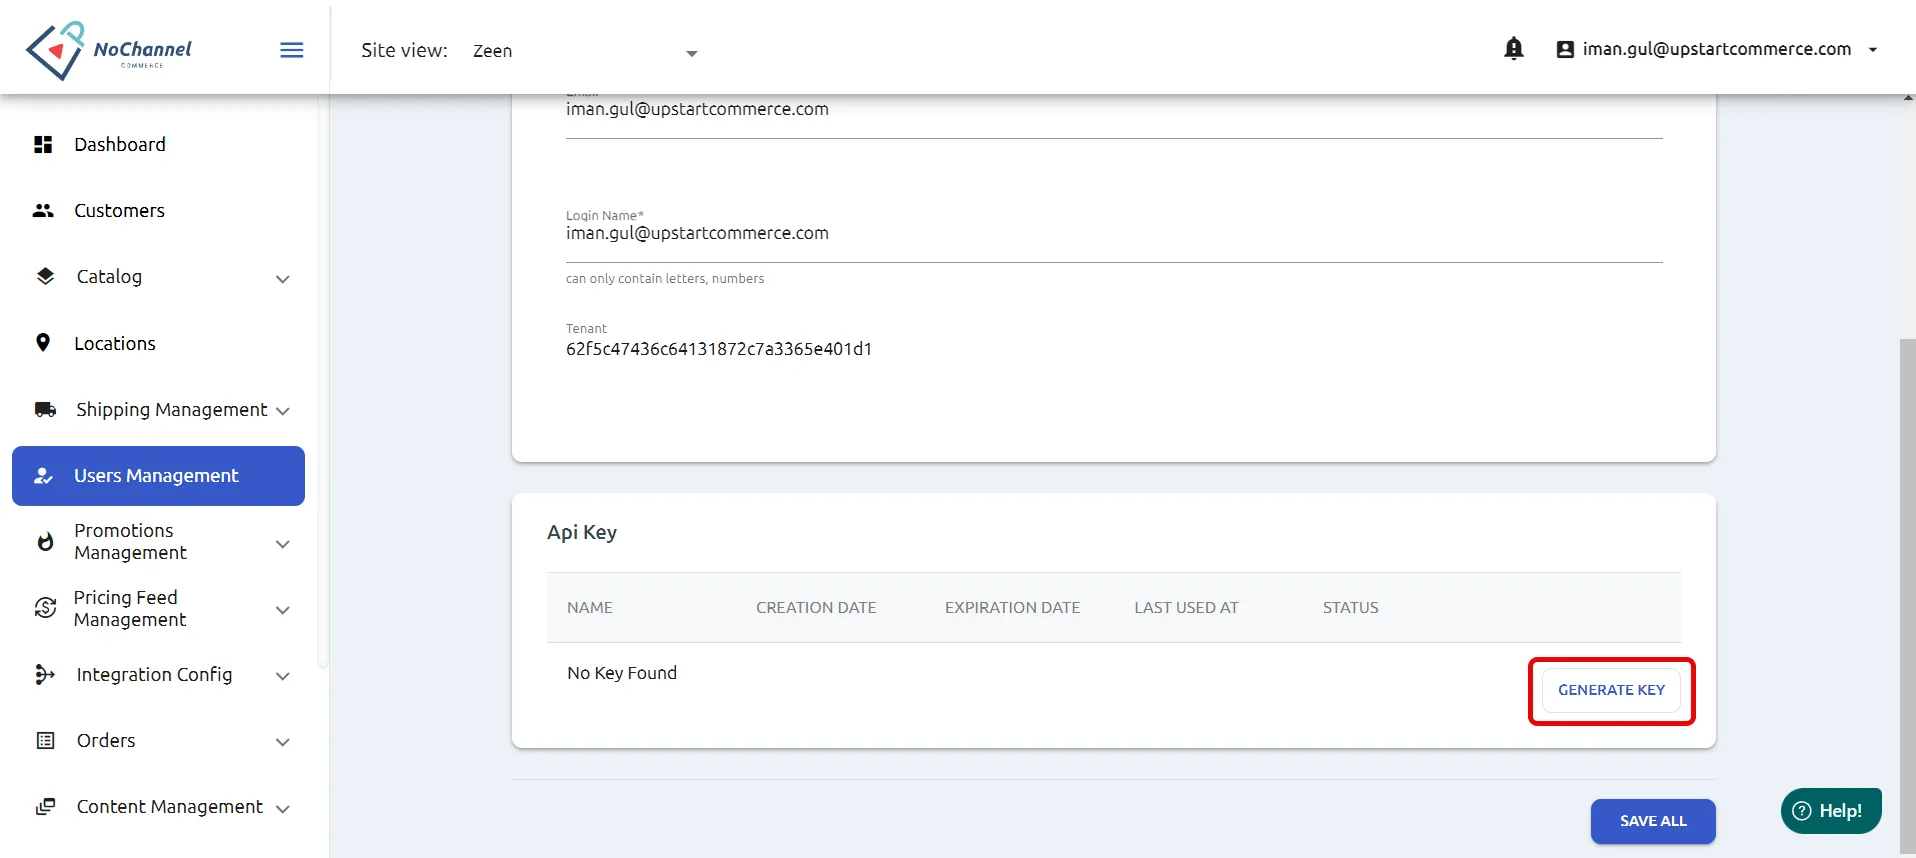Expand the Shipping Management chevron
This screenshot has width=1916, height=858.
tap(283, 411)
